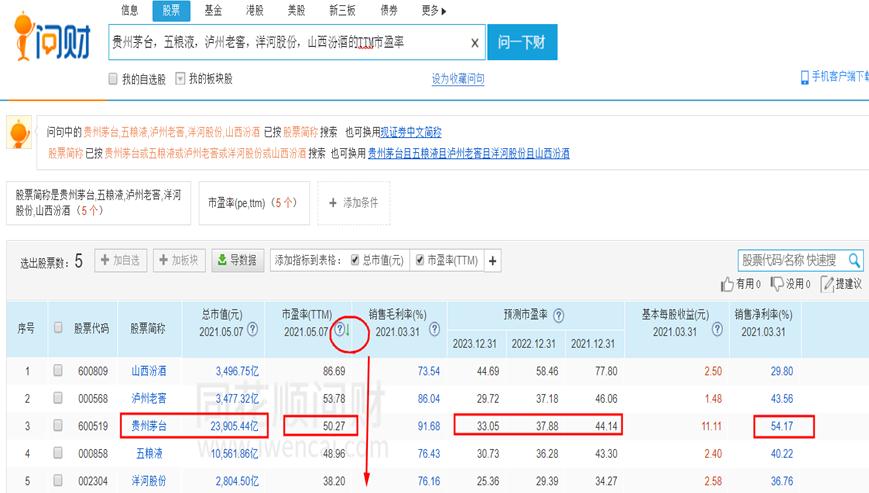Image resolution: width=869 pixels, height=493 pixels.
Task: Open the 手机客户端下载 phone icon link
Action: [x=805, y=78]
